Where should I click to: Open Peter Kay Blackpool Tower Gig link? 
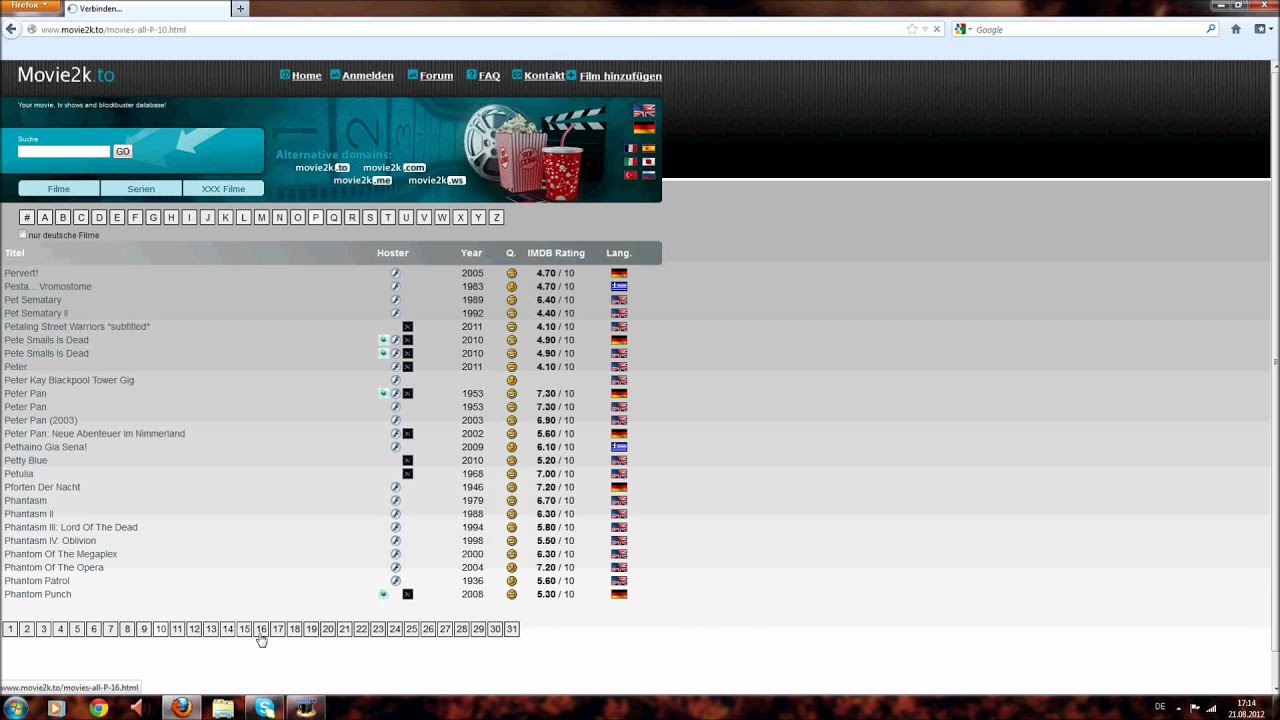(69, 380)
